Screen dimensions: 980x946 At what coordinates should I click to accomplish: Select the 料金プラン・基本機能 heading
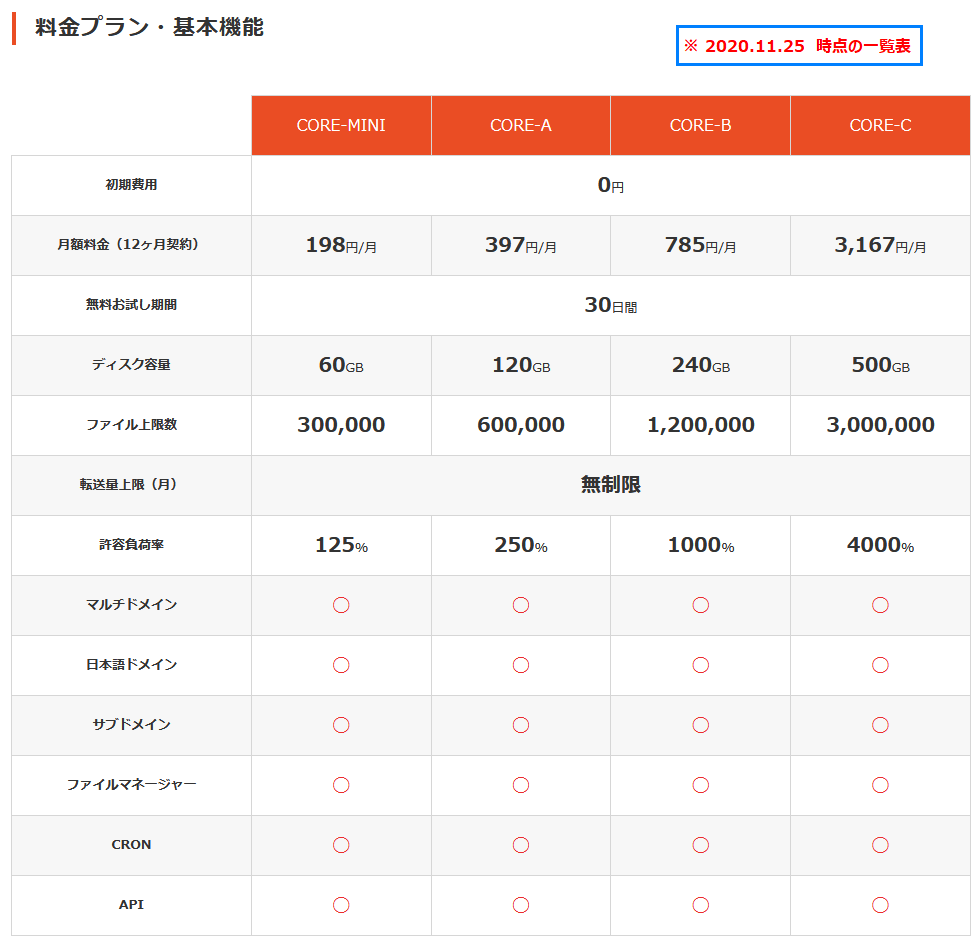tap(149, 27)
